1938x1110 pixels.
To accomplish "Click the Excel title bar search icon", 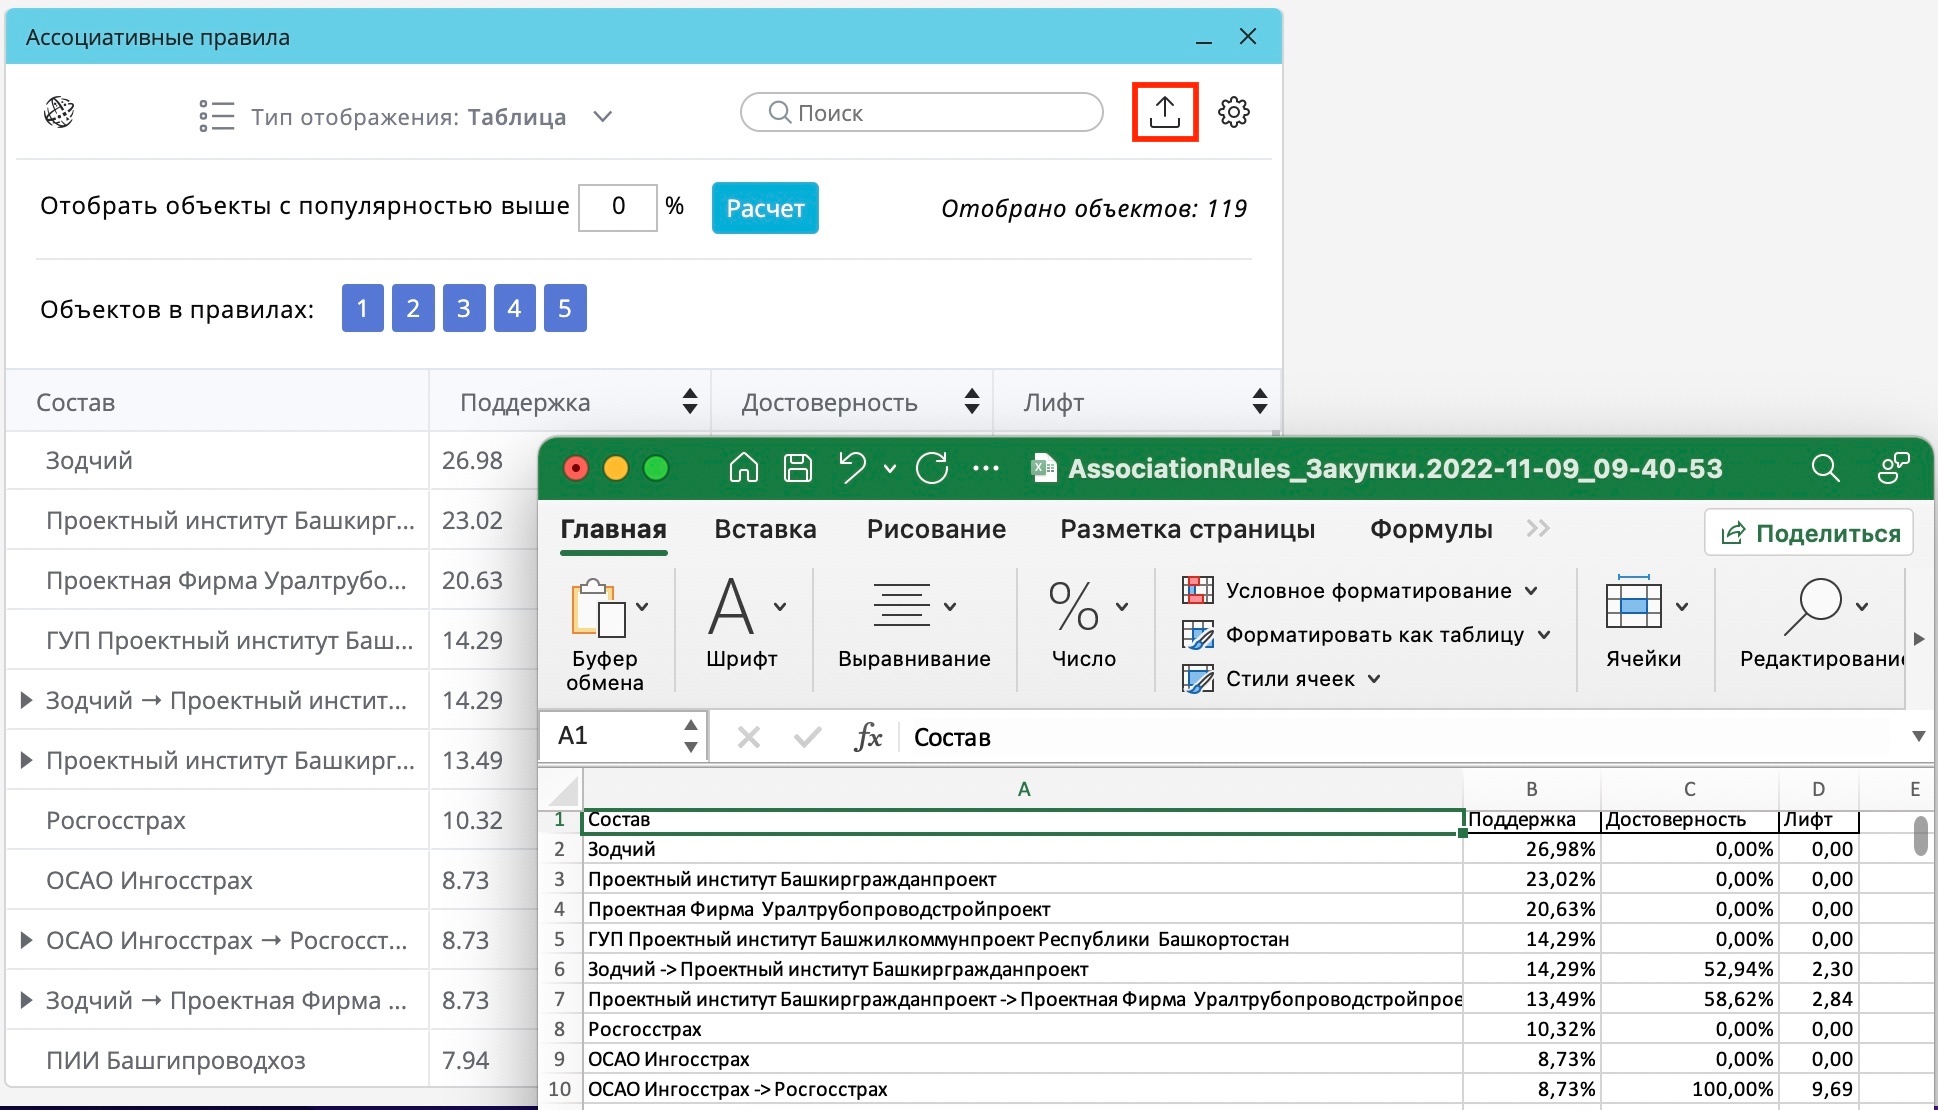I will coord(1825,468).
